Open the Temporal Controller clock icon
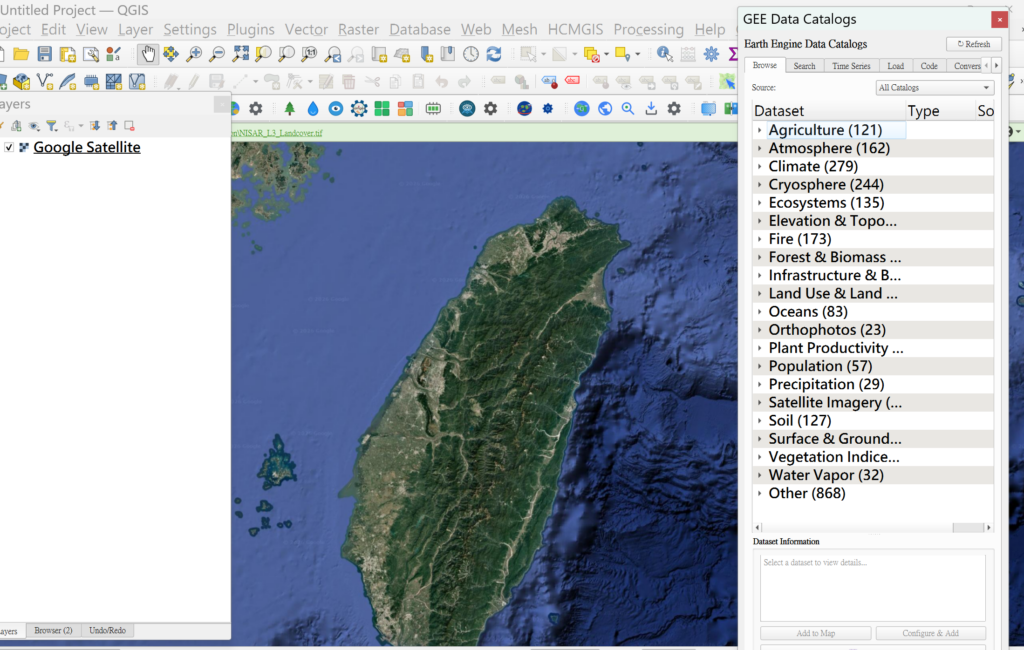This screenshot has width=1024, height=650. pos(470,54)
